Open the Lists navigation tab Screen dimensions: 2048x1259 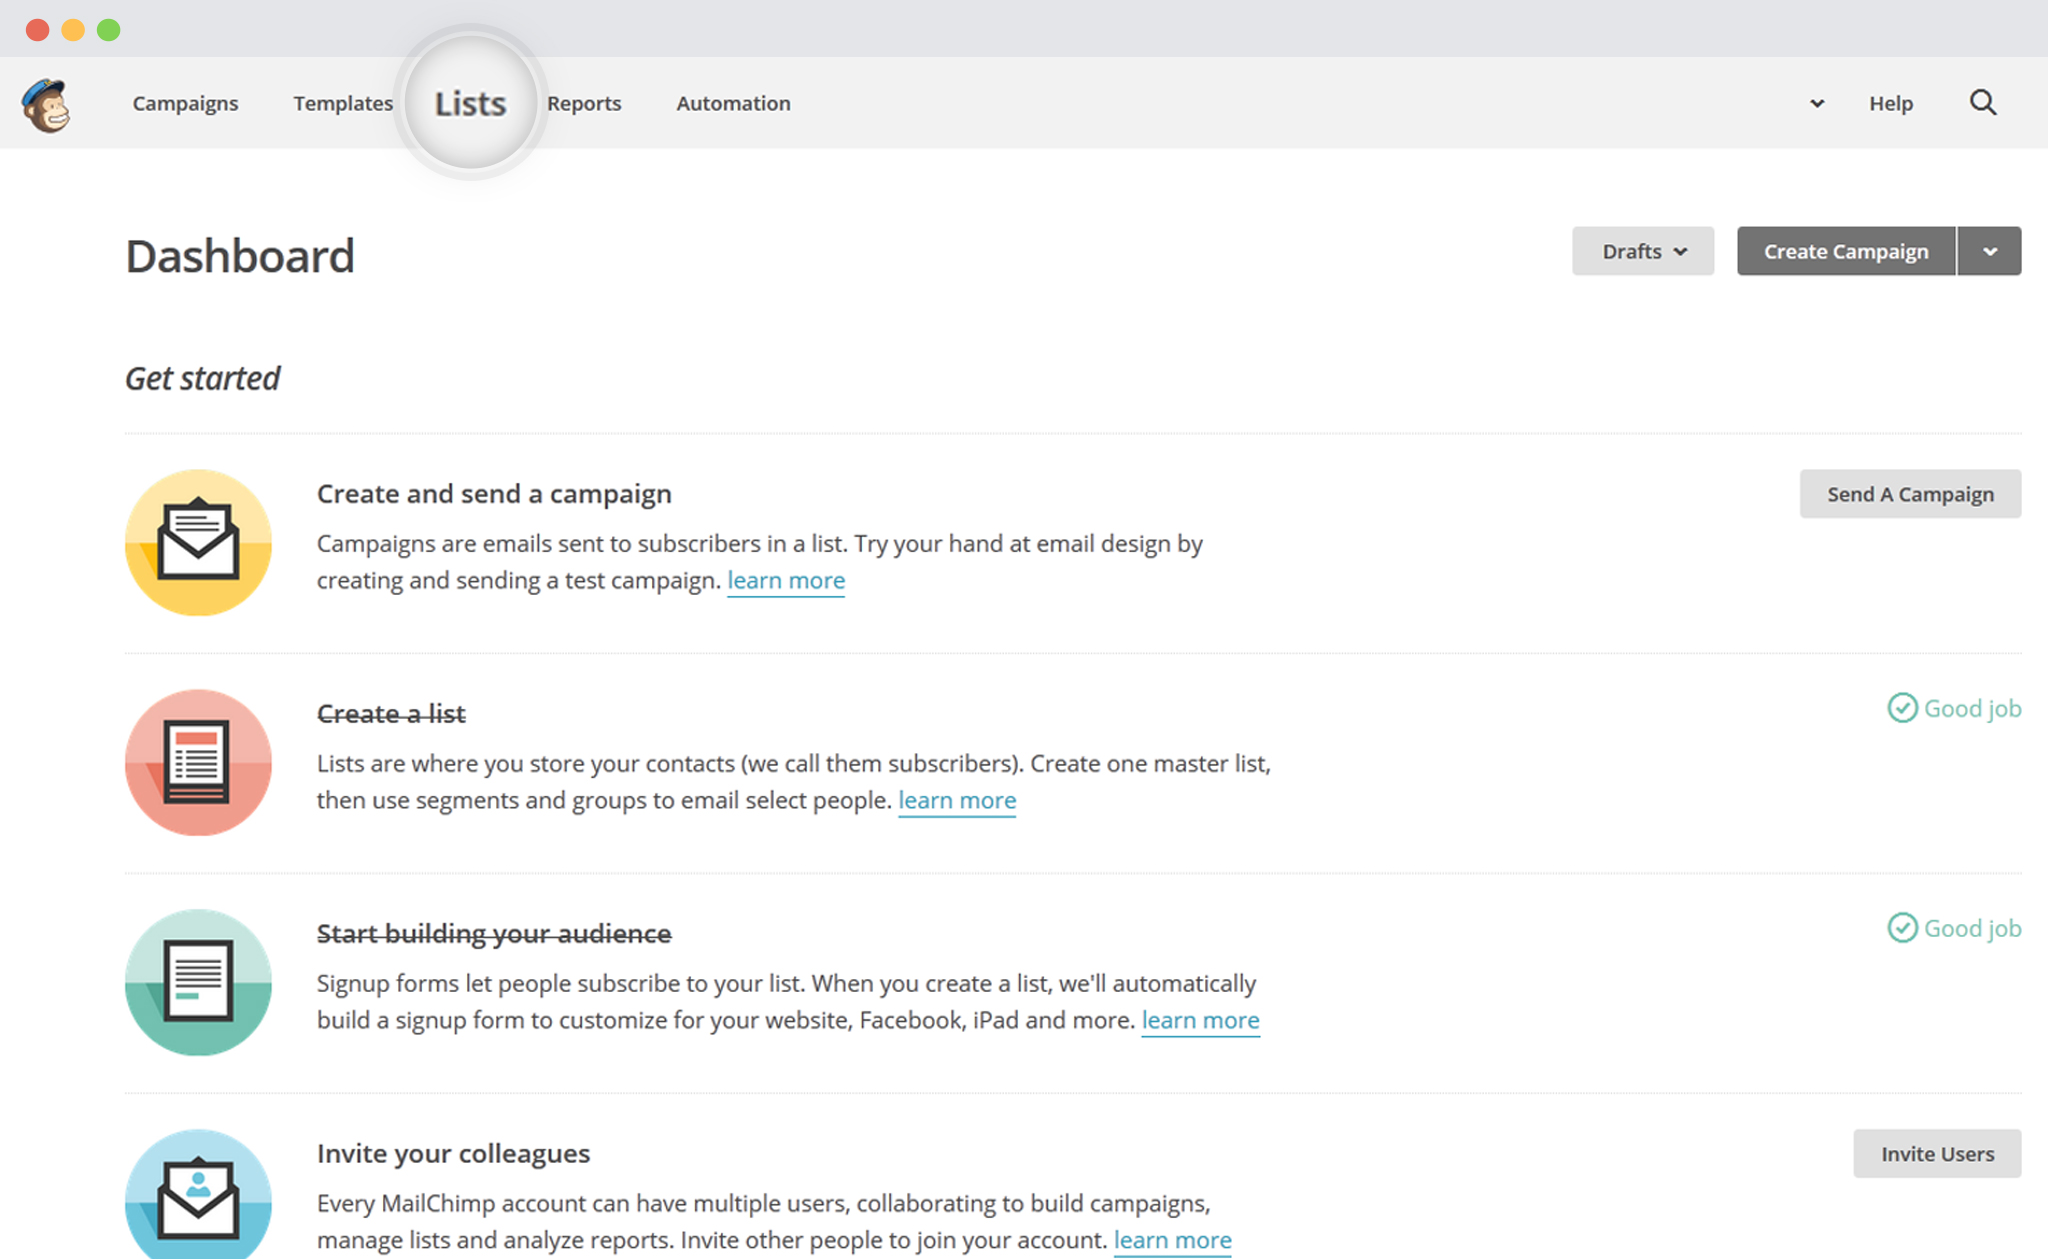coord(467,102)
